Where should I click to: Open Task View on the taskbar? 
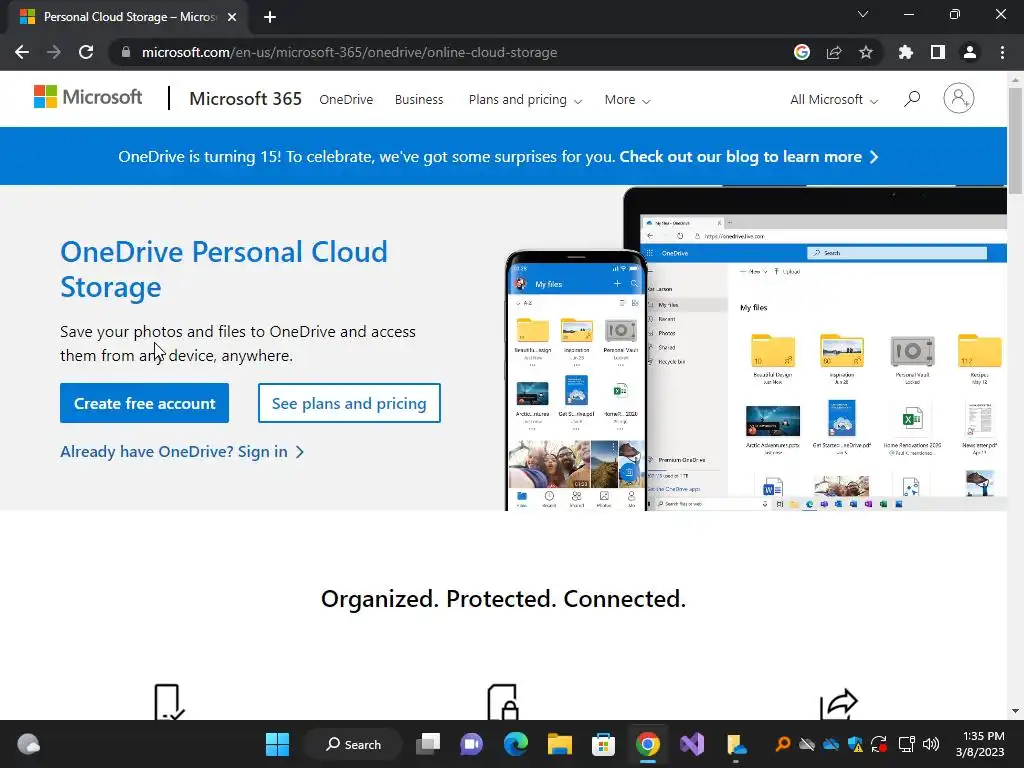428,744
